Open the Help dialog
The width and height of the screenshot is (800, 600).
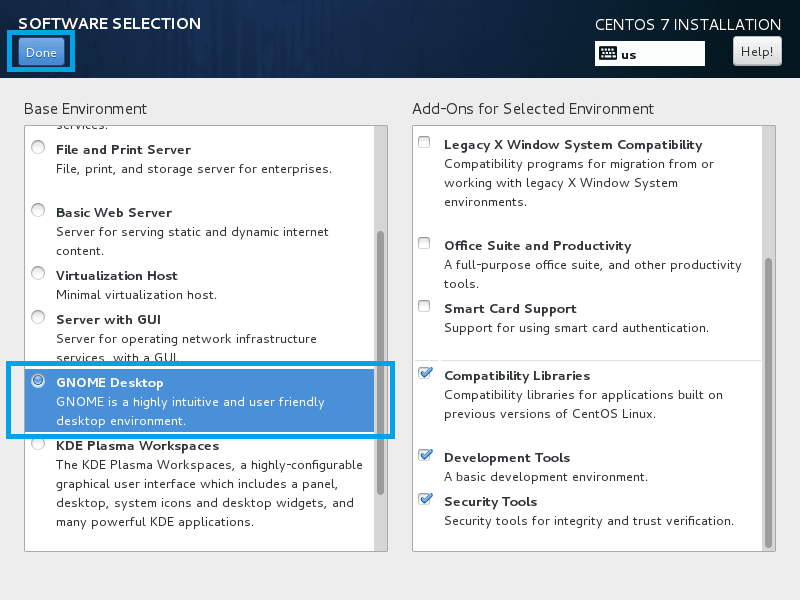756,51
